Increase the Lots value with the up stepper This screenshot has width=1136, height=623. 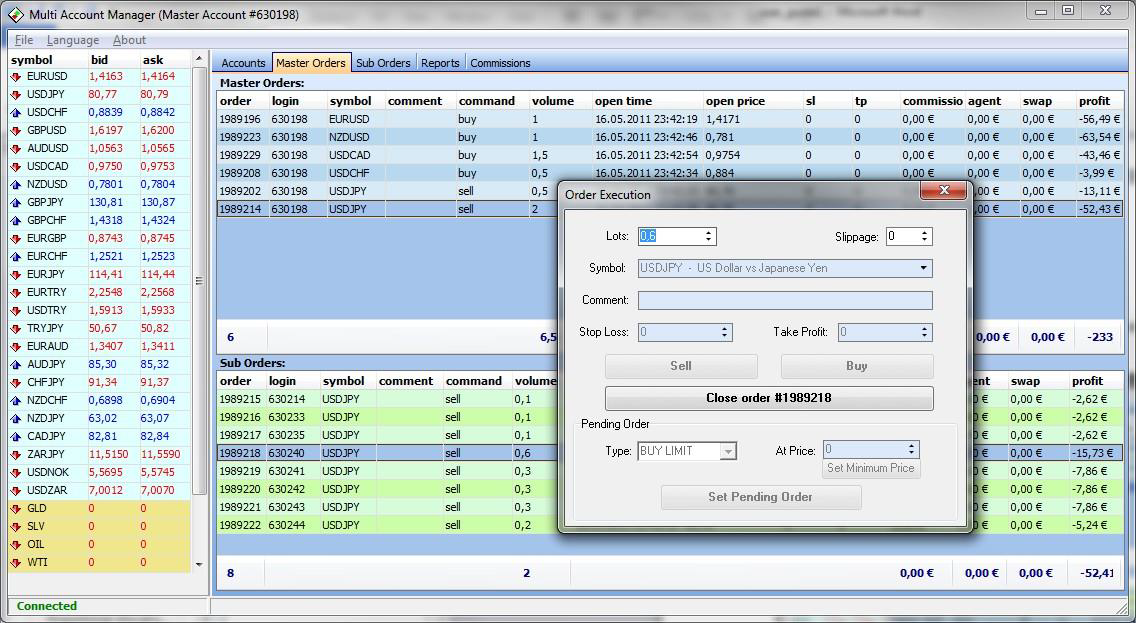pyautogui.click(x=709, y=232)
